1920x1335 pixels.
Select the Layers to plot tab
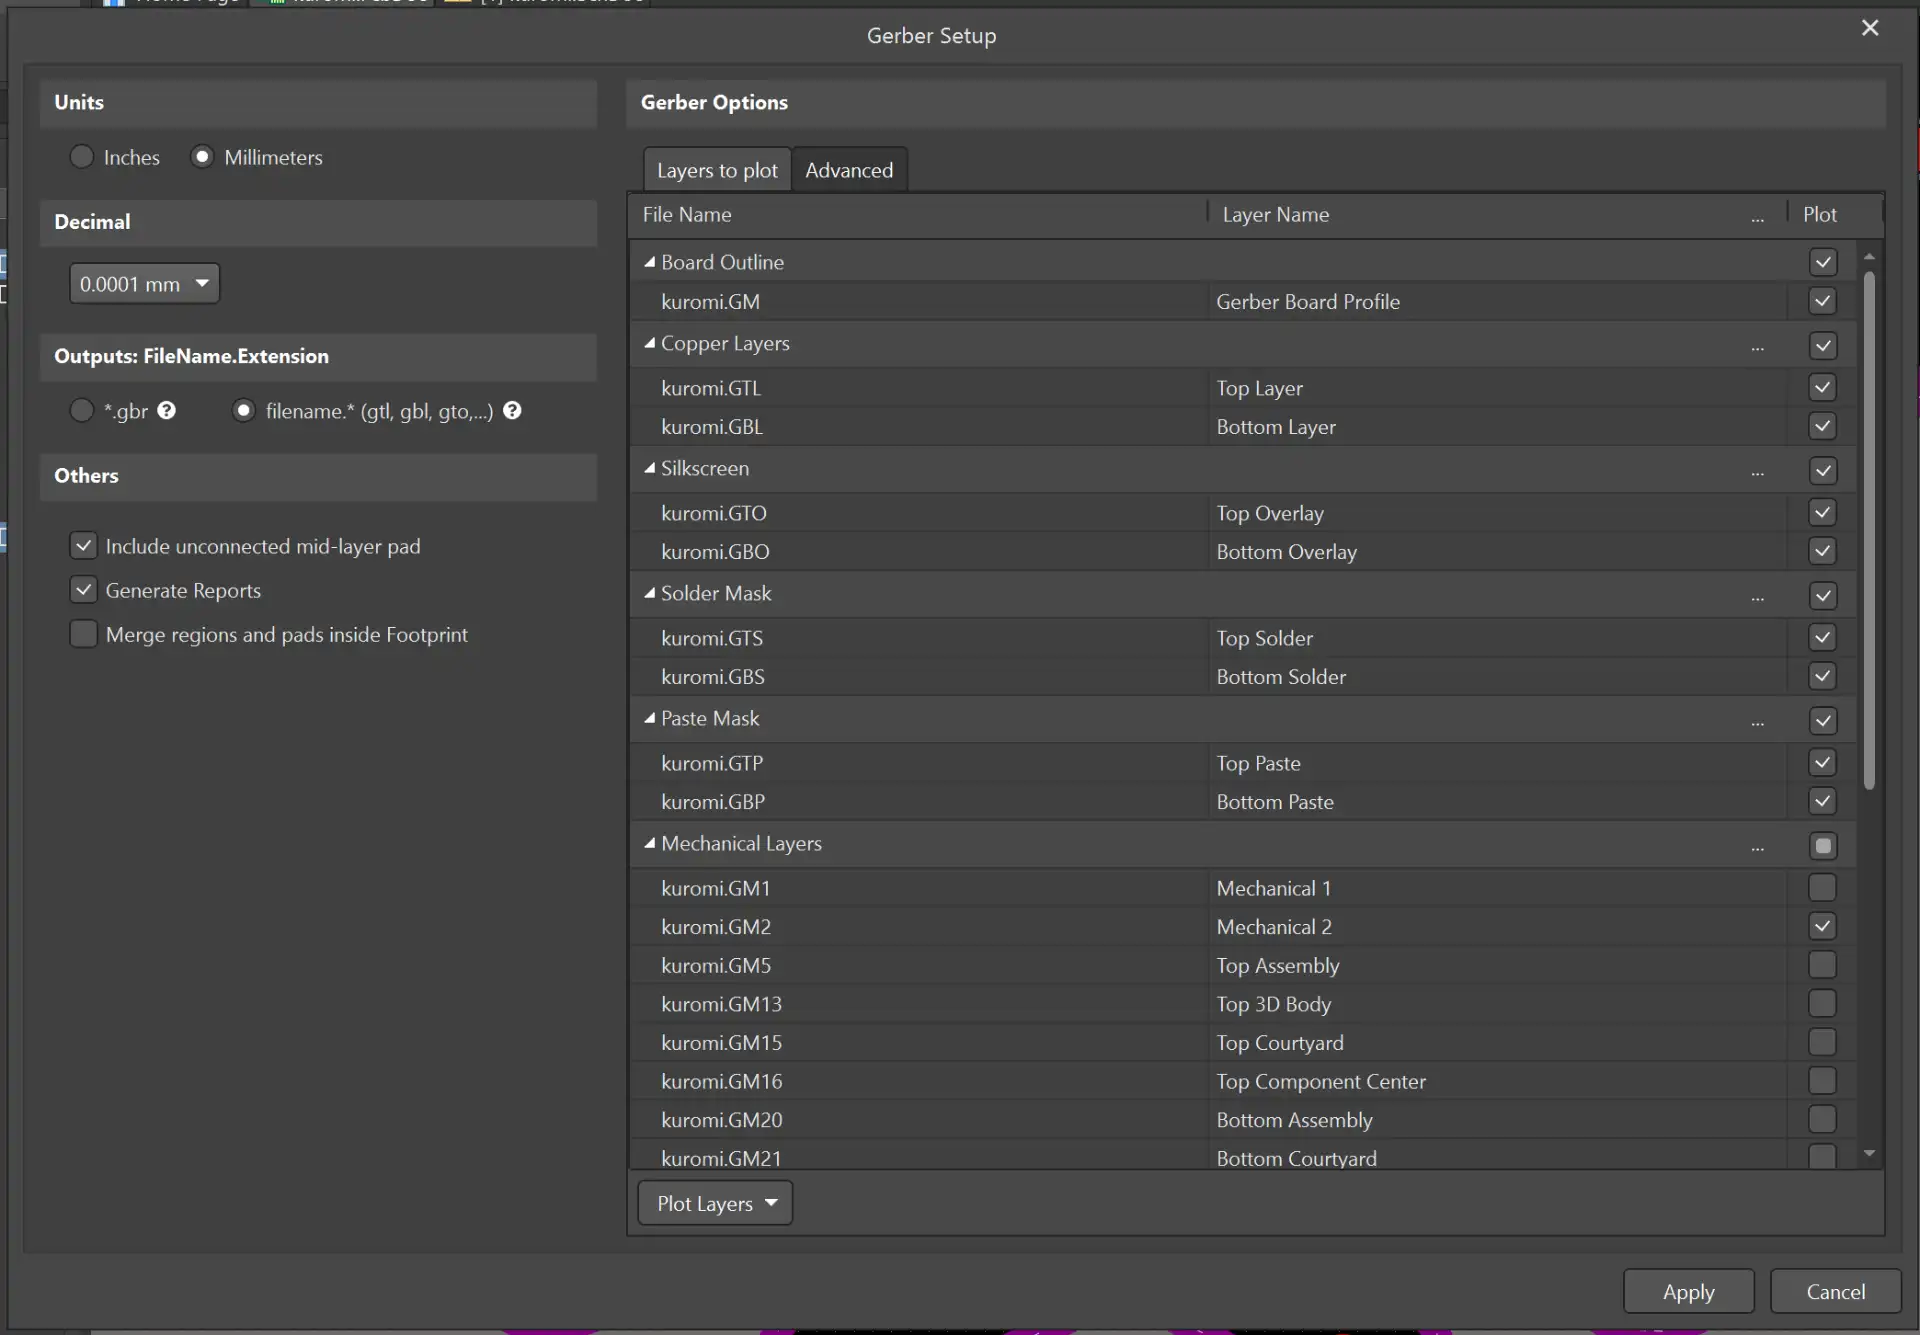click(x=716, y=170)
